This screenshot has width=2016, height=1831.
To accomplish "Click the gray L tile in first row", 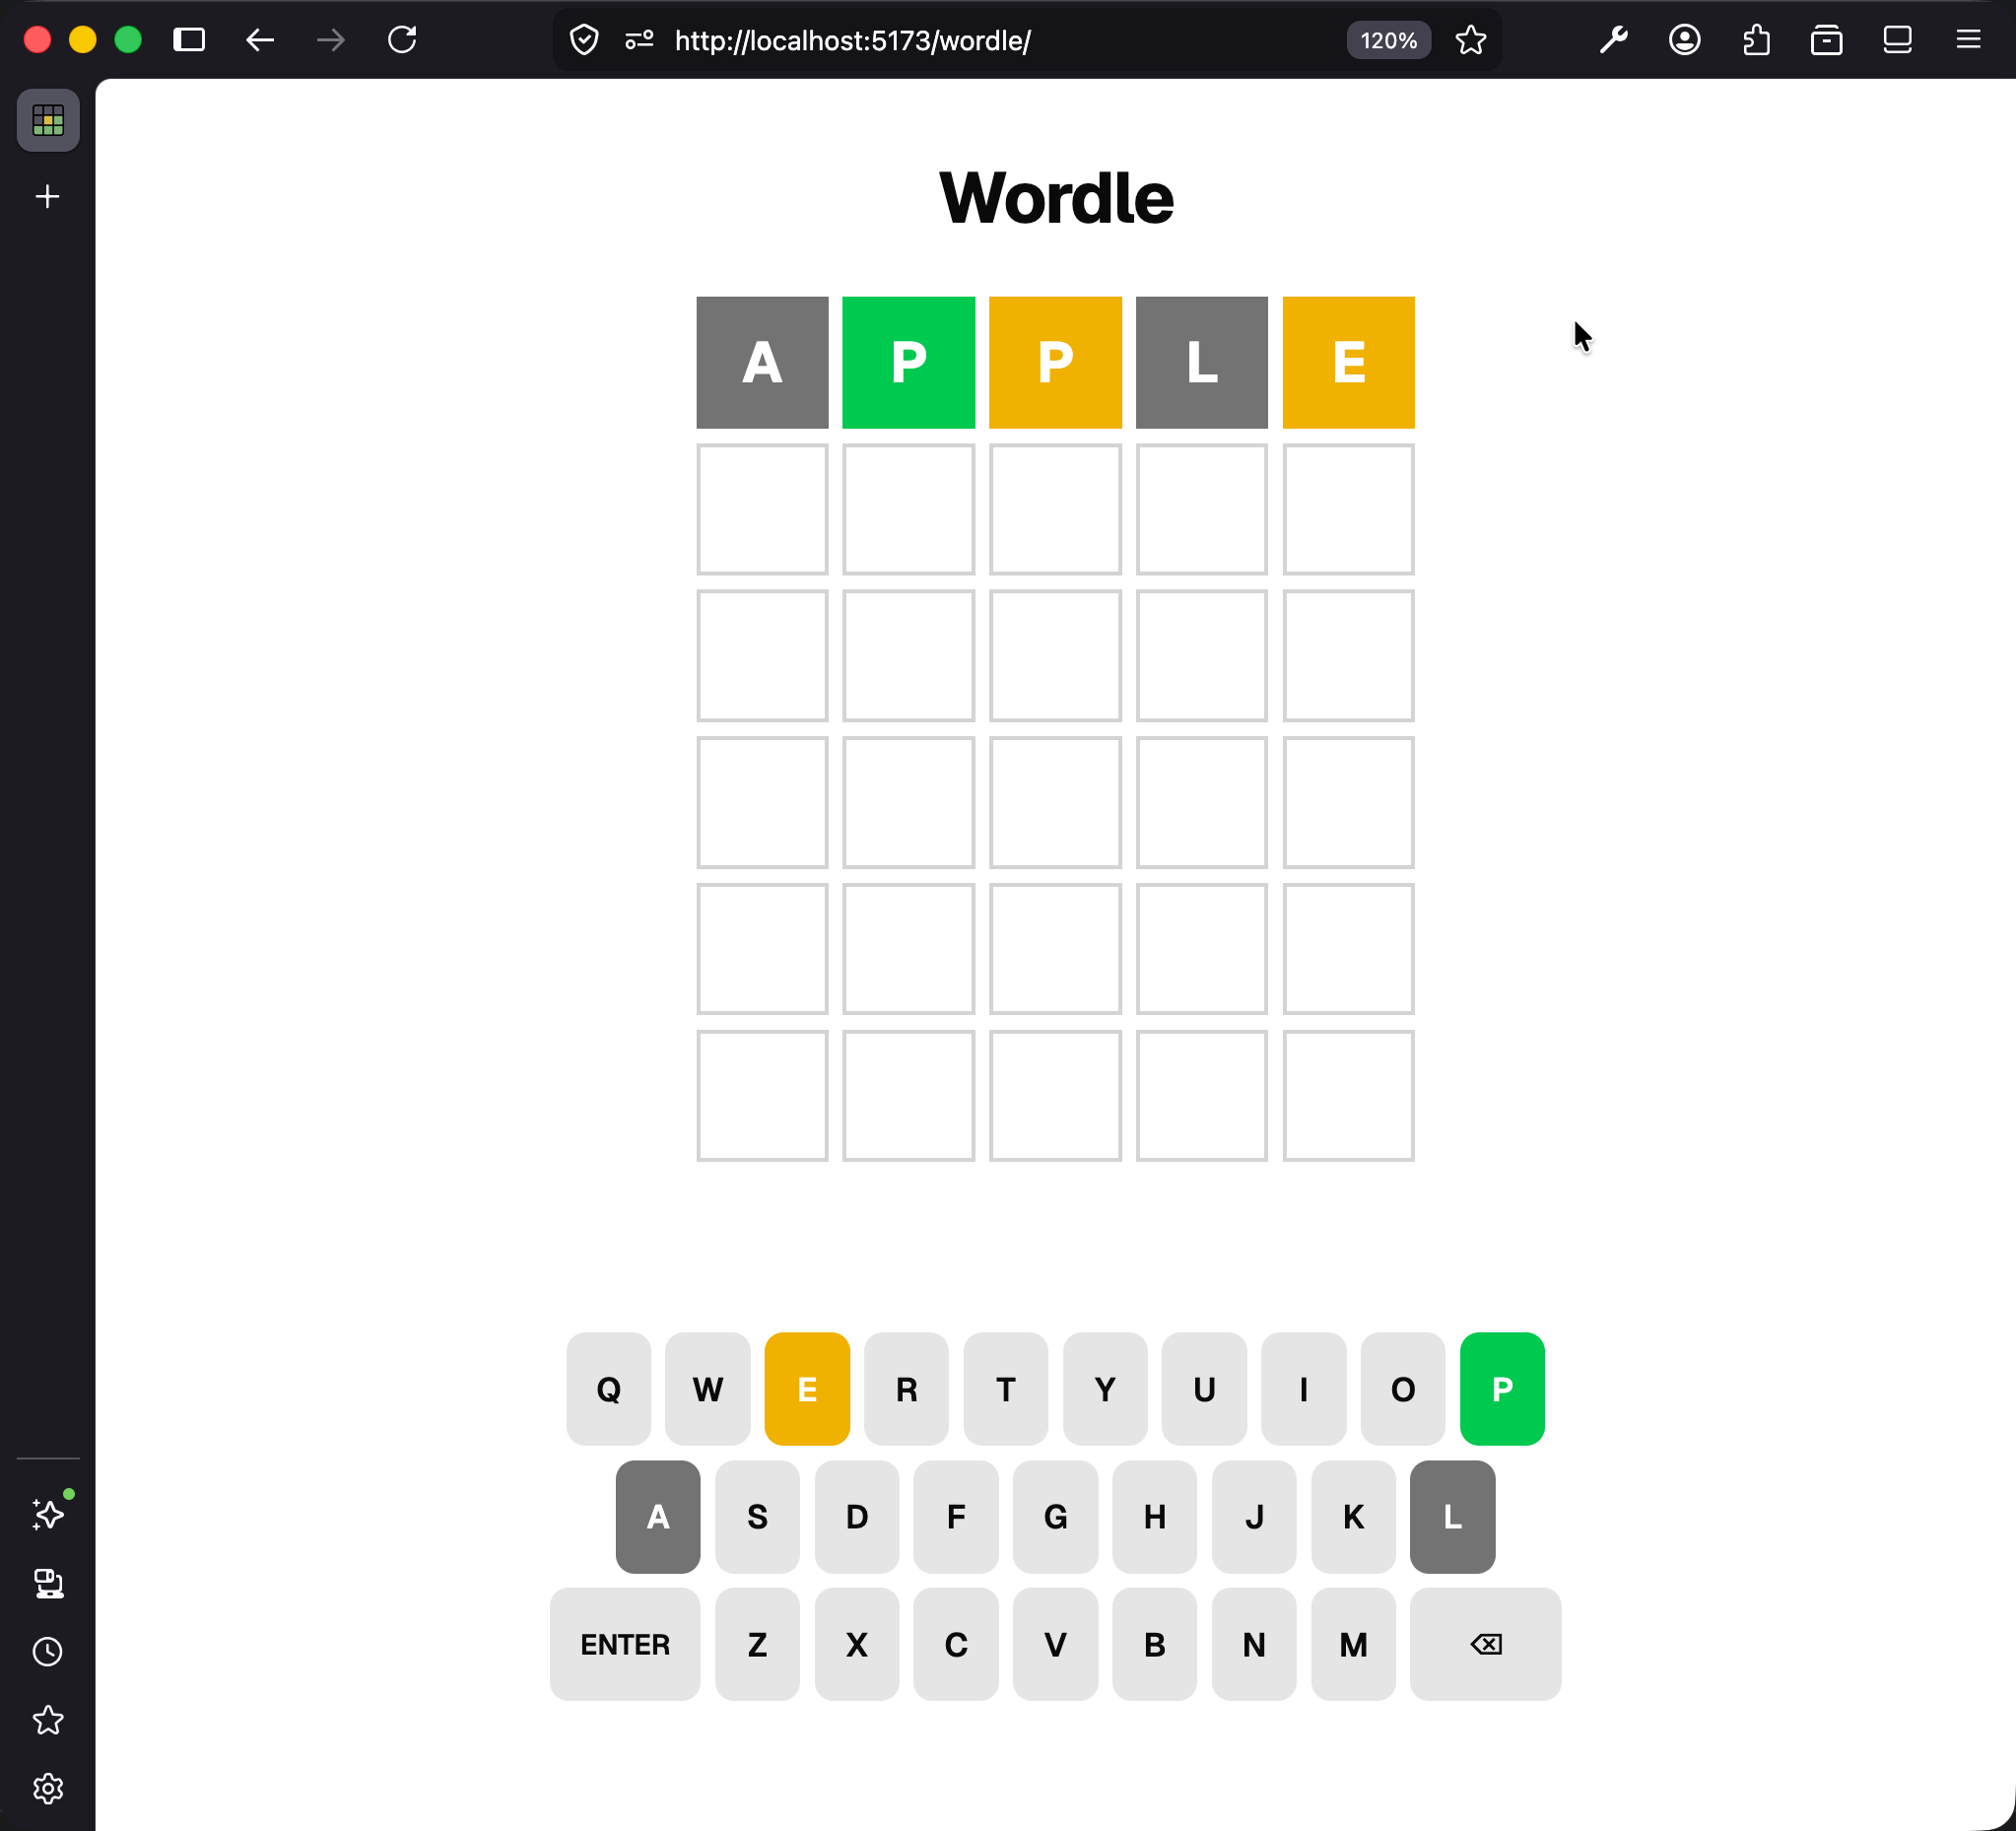I will click(1202, 362).
